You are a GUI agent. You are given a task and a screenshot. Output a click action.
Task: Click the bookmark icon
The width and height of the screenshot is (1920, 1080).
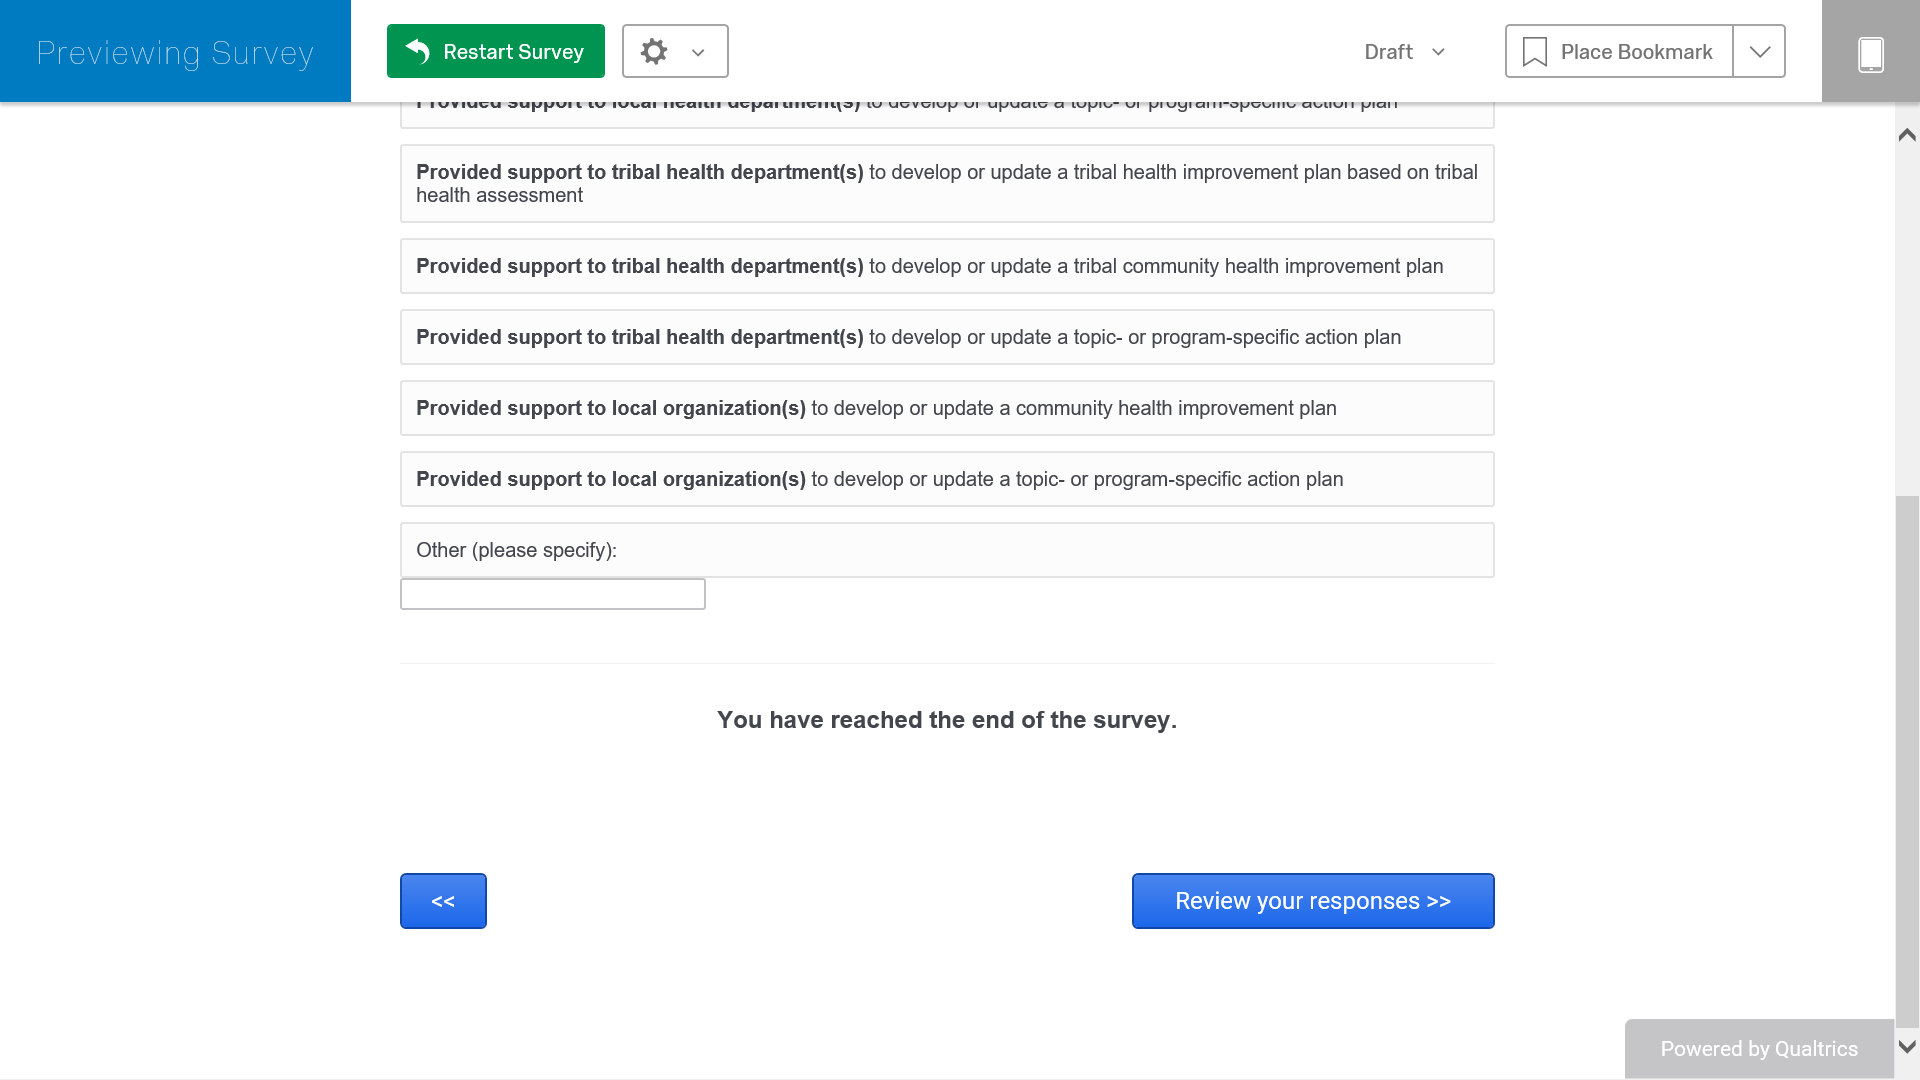click(1535, 52)
